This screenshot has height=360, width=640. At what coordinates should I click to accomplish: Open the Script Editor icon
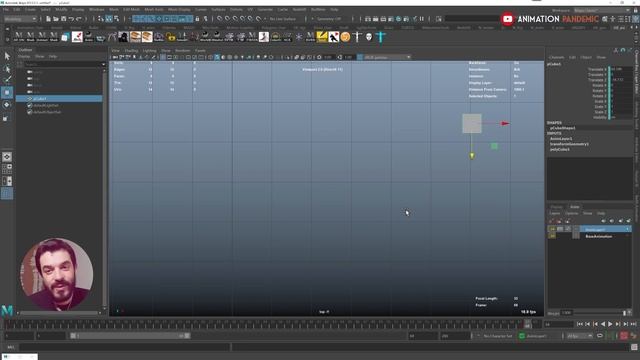point(634,347)
